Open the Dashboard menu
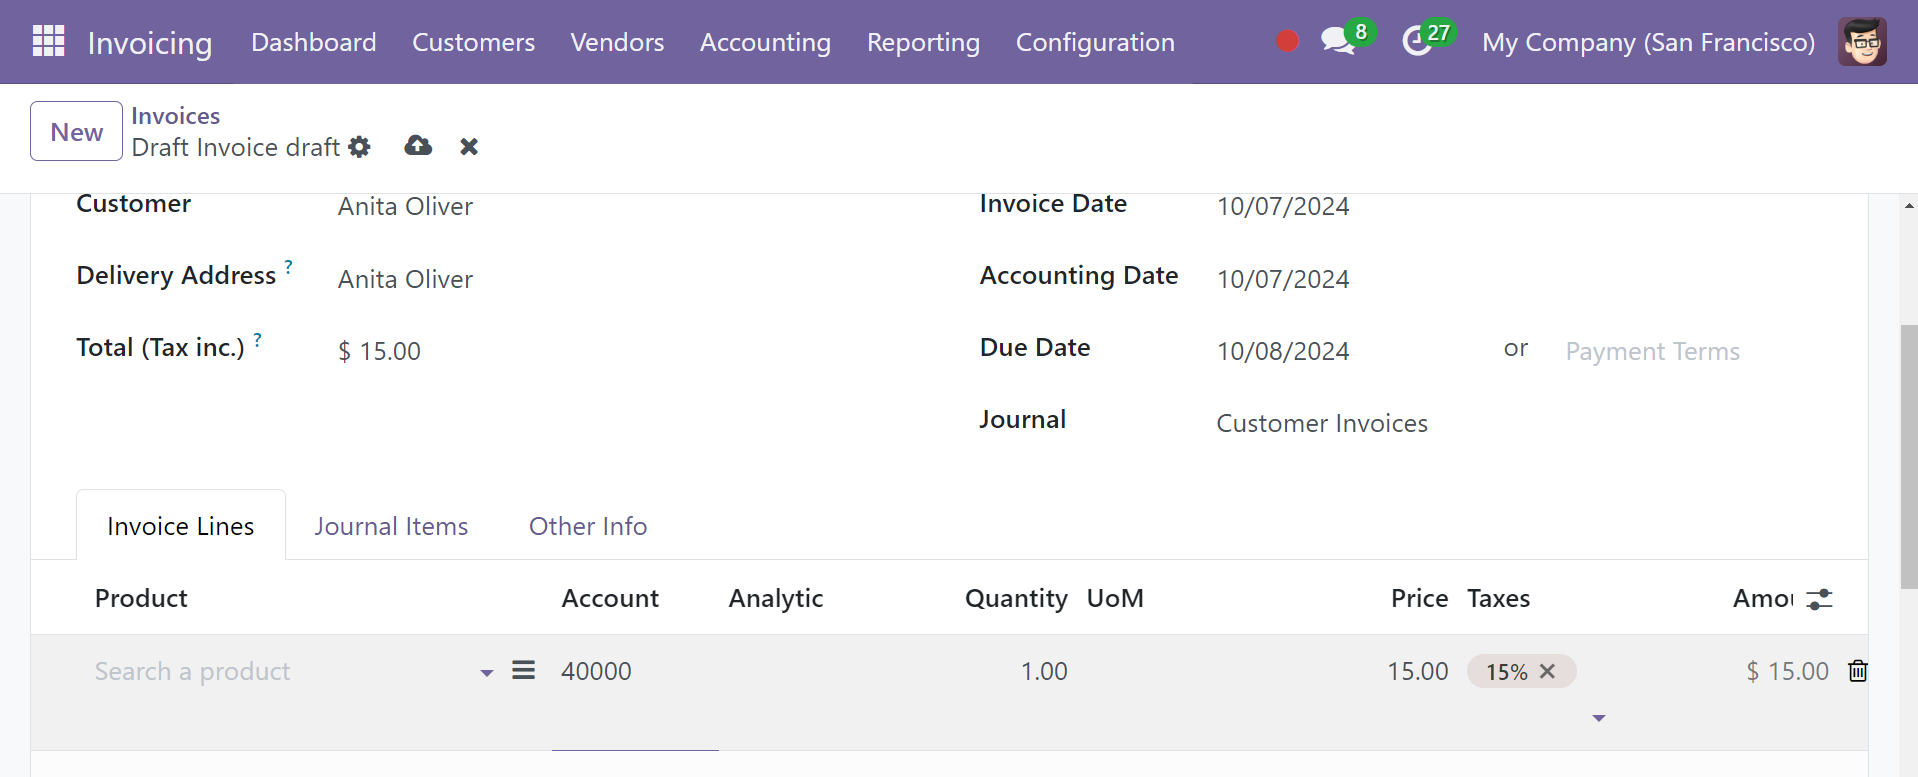 tap(314, 42)
